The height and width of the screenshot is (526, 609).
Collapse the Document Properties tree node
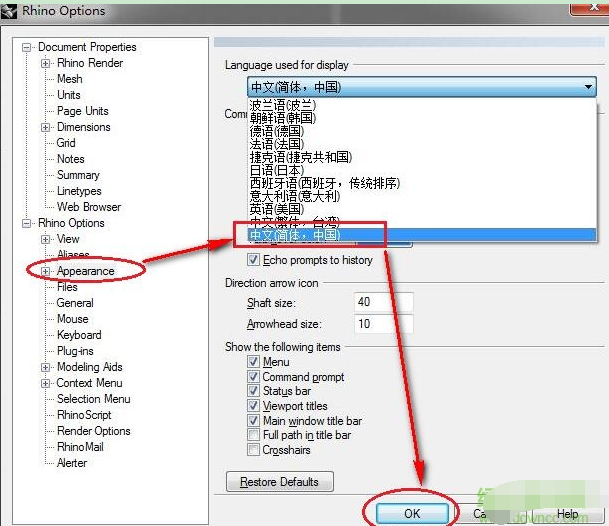click(26, 47)
